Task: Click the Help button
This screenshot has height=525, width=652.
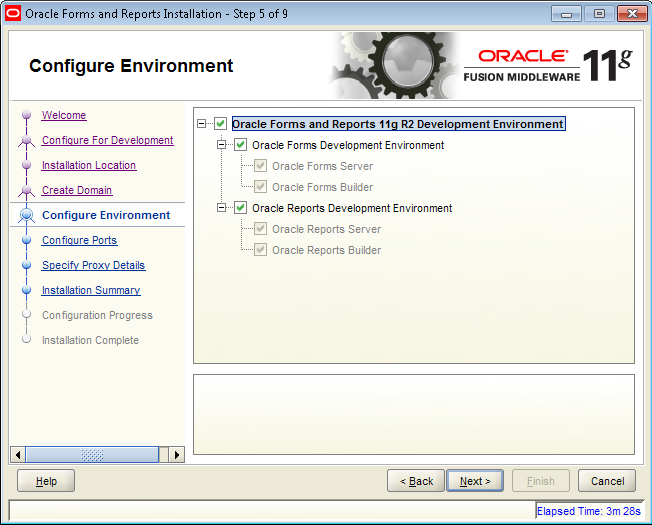Action: (x=46, y=481)
